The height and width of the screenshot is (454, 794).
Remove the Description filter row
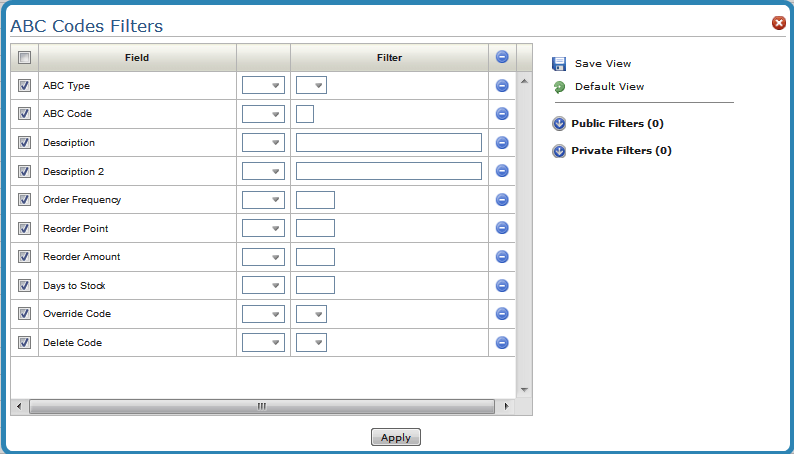502,143
